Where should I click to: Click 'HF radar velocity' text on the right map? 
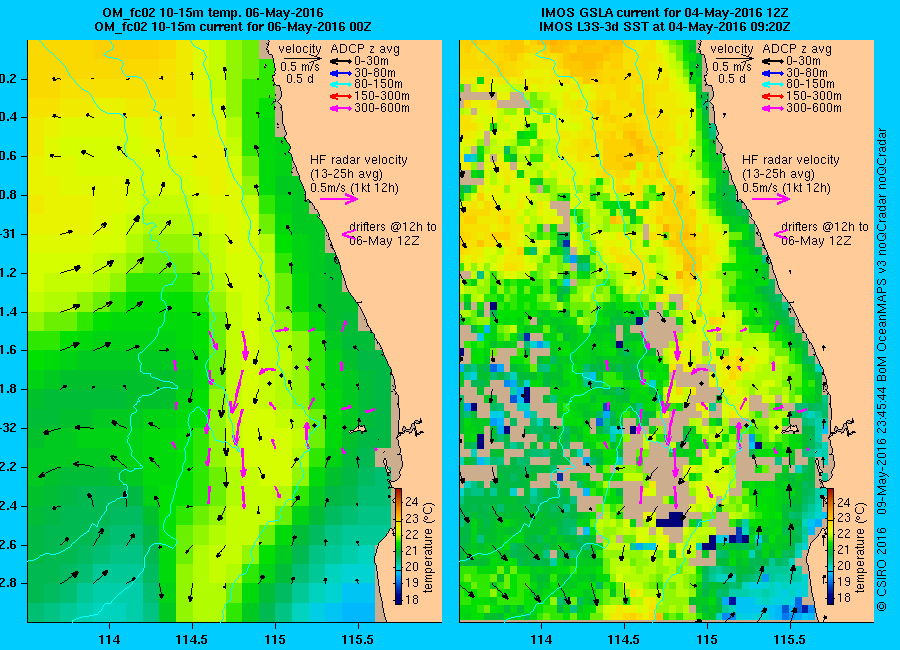pyautogui.click(x=791, y=160)
